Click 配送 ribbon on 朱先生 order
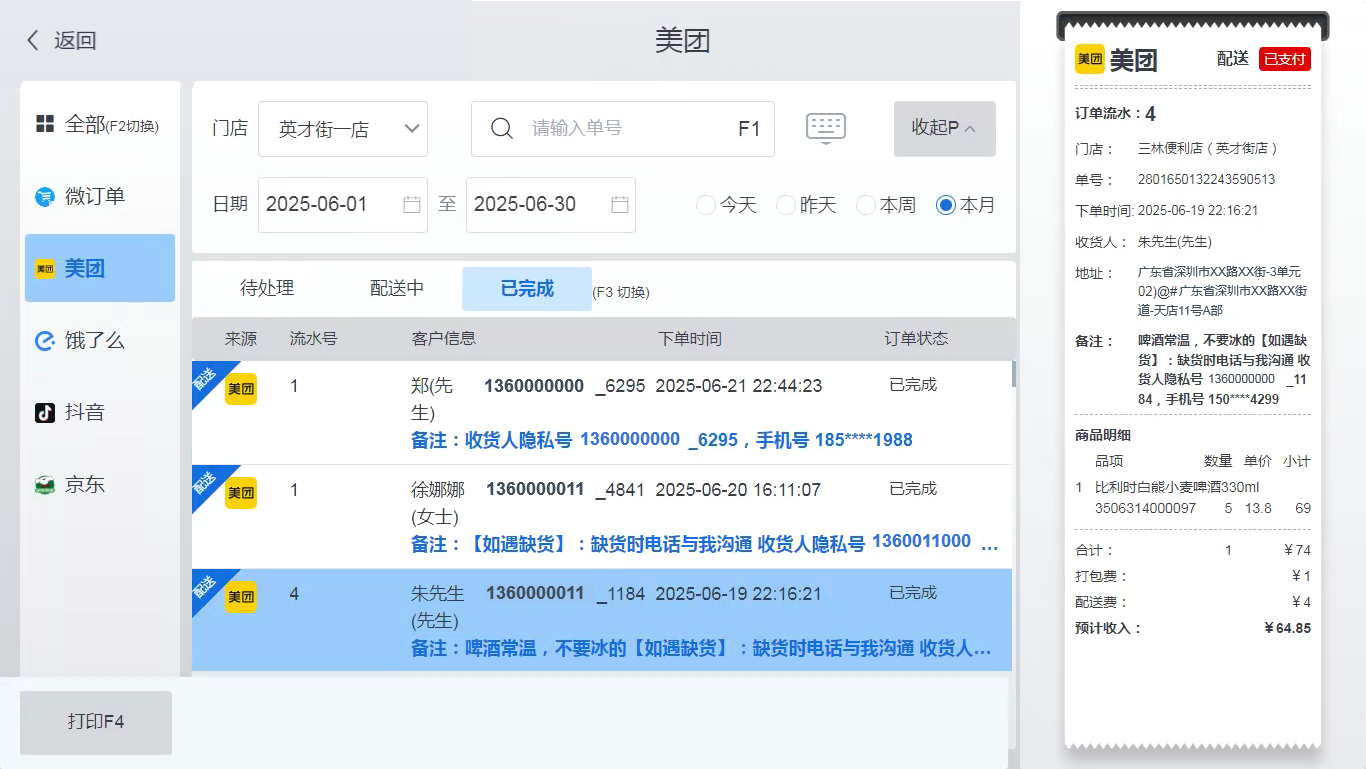The height and width of the screenshot is (769, 1366). pos(207,585)
